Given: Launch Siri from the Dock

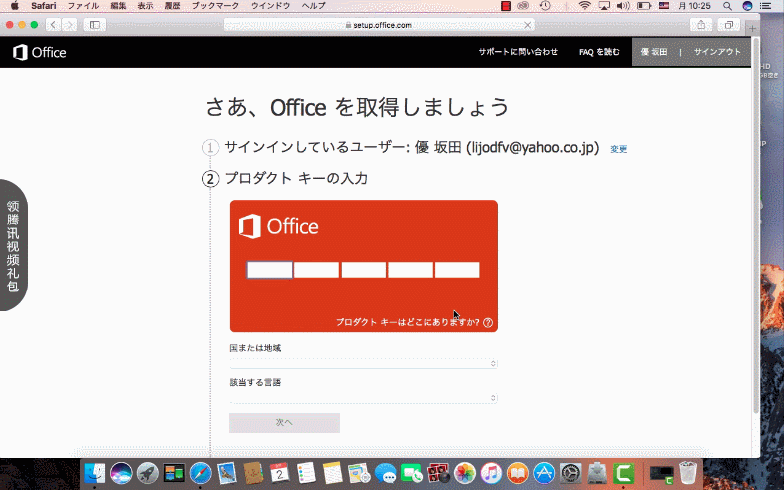Looking at the screenshot, I should (x=121, y=472).
